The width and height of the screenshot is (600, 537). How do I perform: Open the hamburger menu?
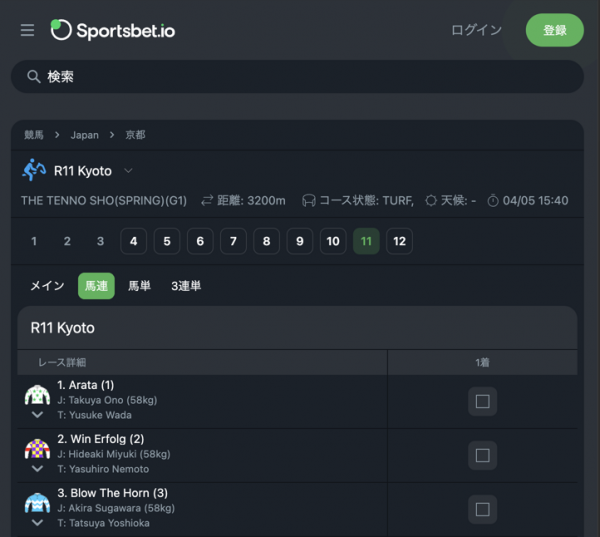pyautogui.click(x=27, y=30)
